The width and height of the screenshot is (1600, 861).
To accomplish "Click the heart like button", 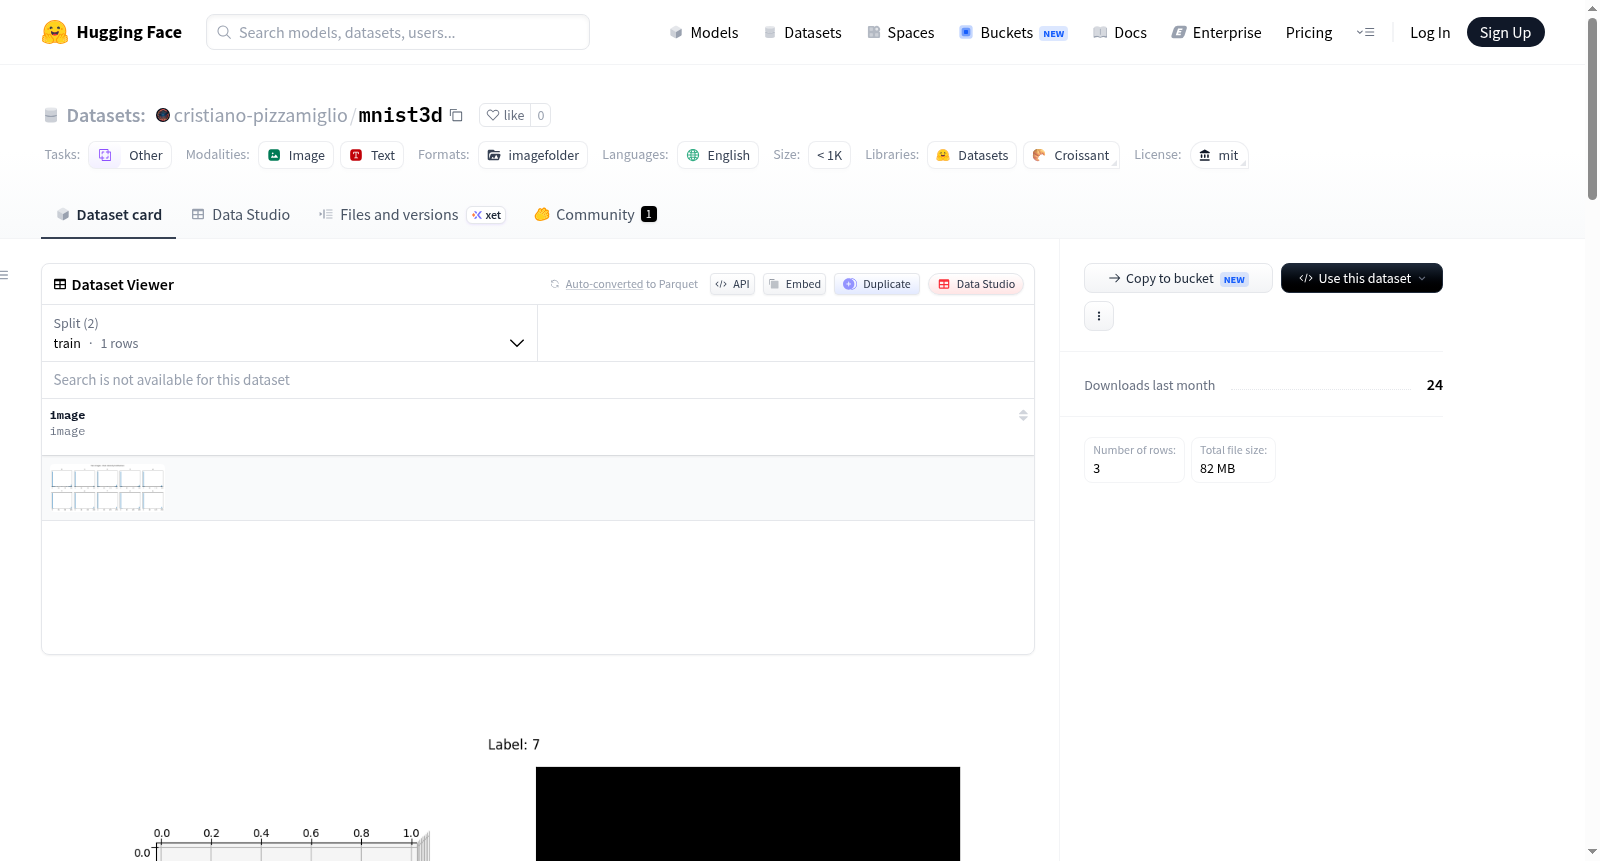I will point(505,115).
